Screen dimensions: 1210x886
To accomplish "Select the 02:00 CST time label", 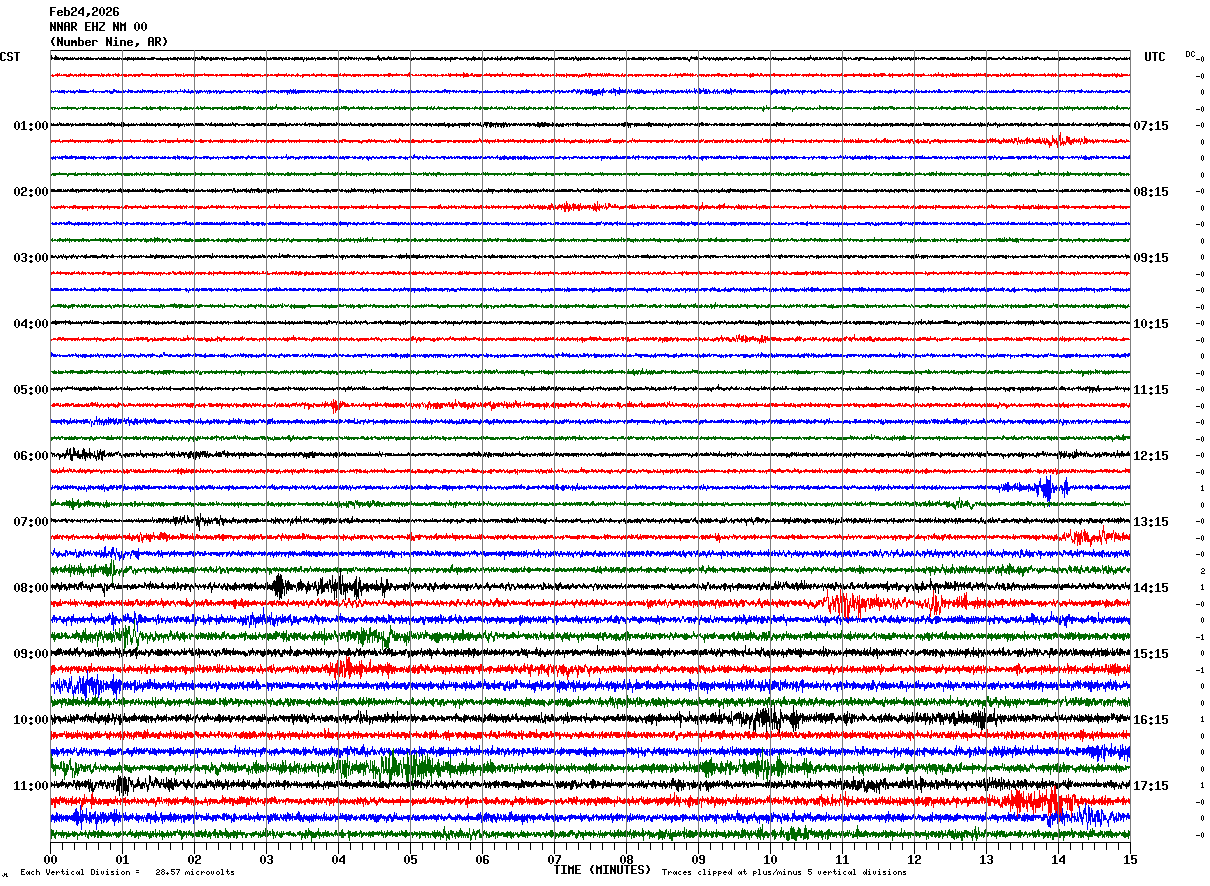I will click(31, 192).
